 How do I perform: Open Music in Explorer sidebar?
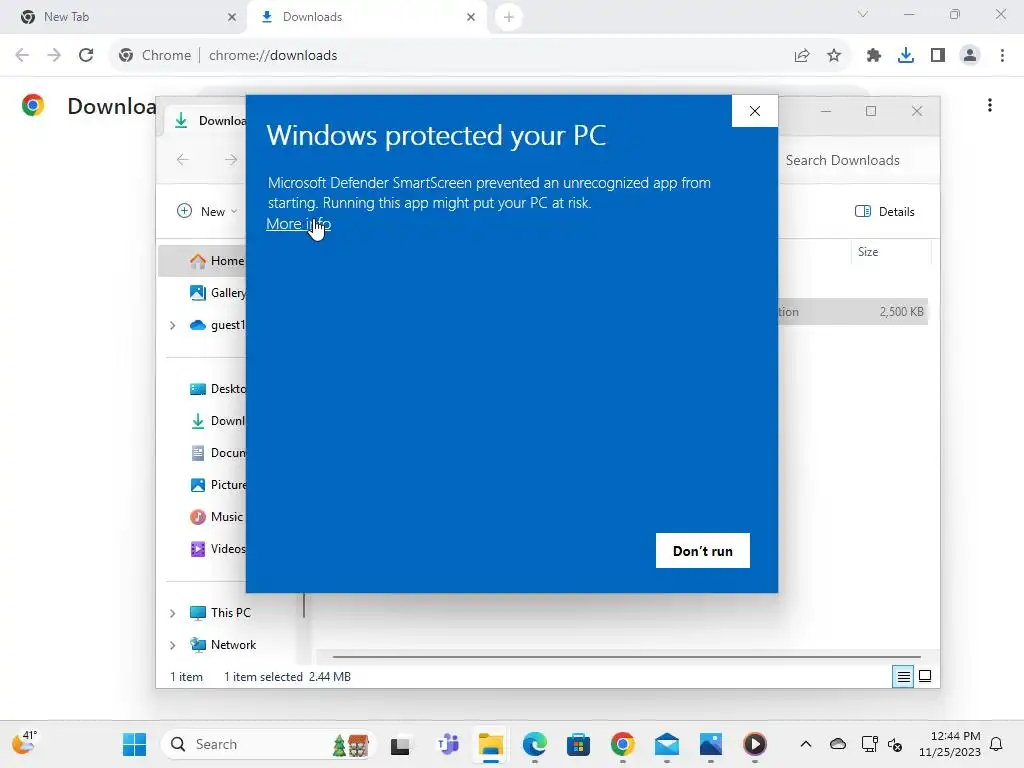[217, 517]
